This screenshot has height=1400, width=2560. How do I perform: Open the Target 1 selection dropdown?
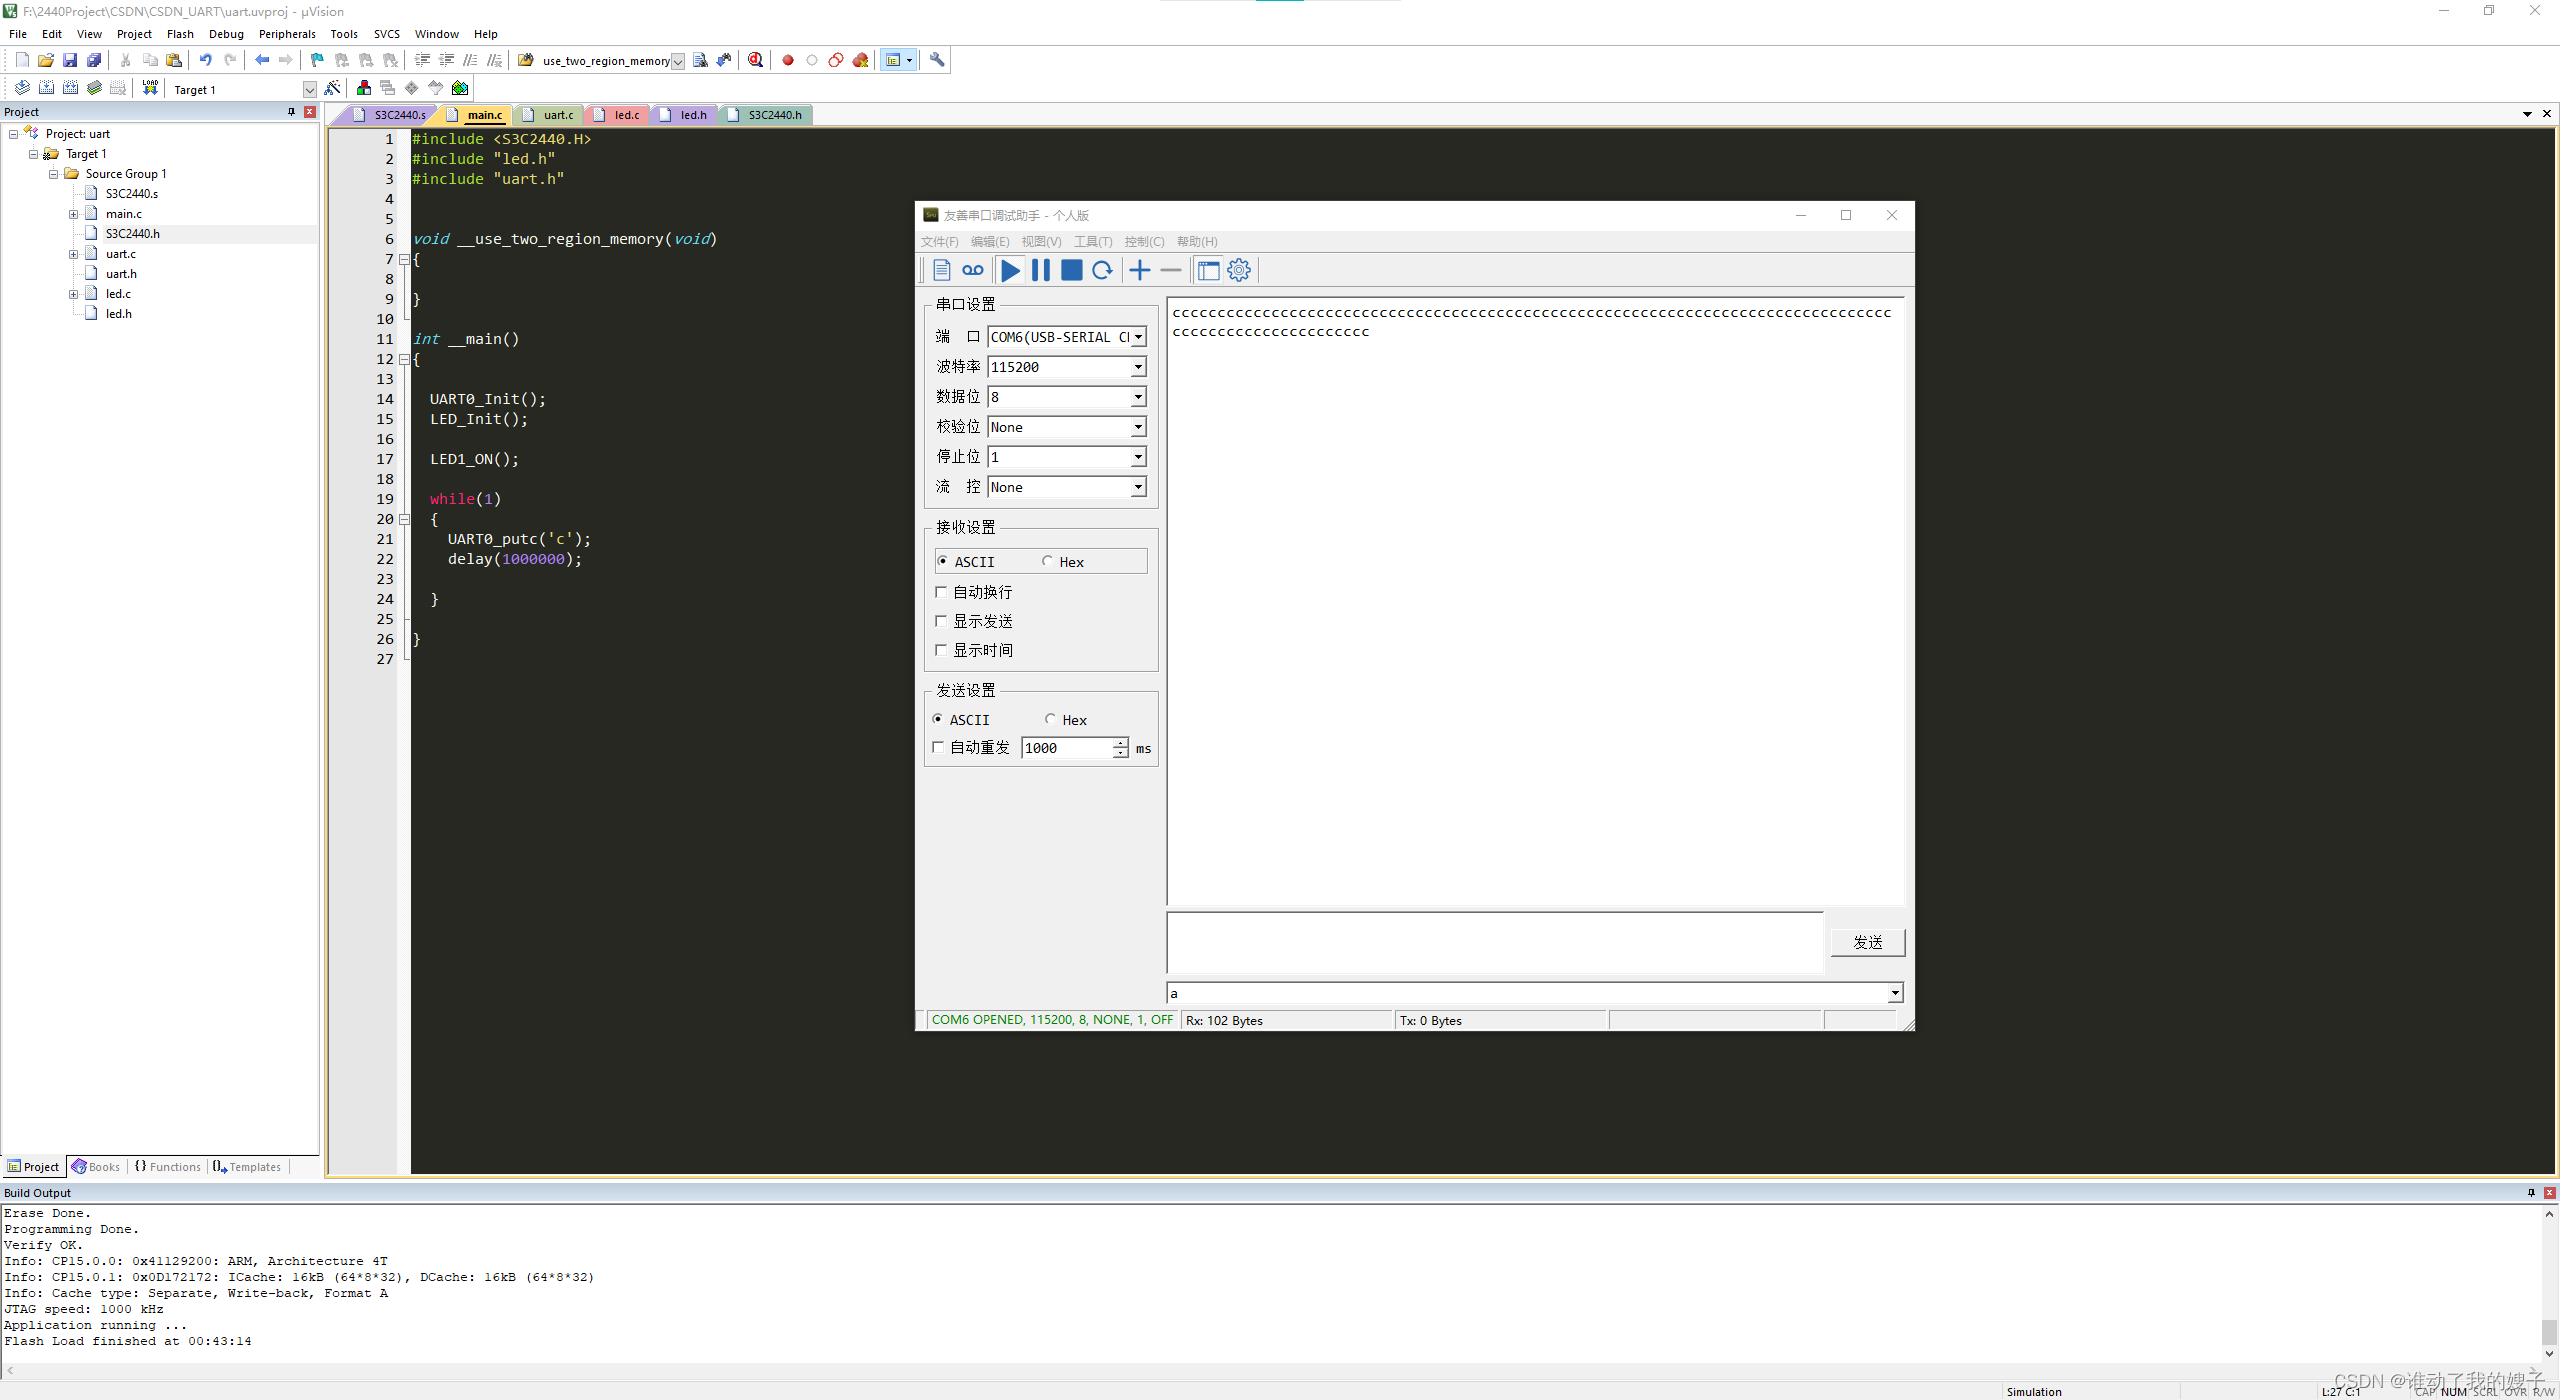(x=309, y=90)
